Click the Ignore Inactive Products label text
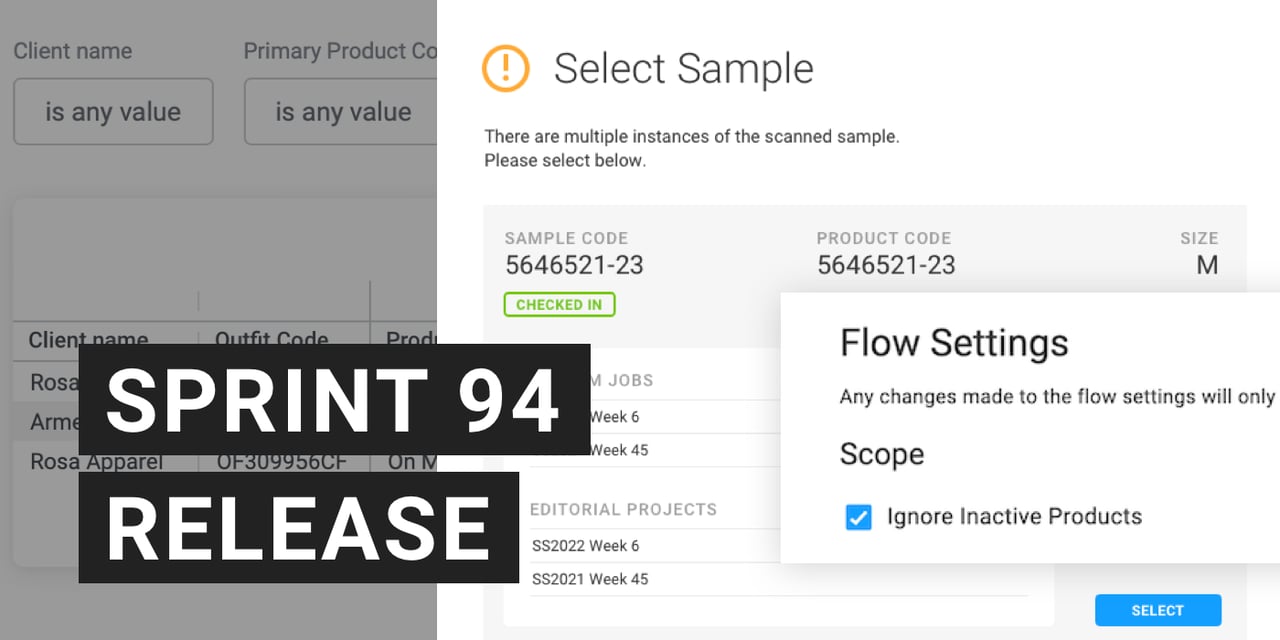Screen dimensions: 1280x640 (1014, 517)
